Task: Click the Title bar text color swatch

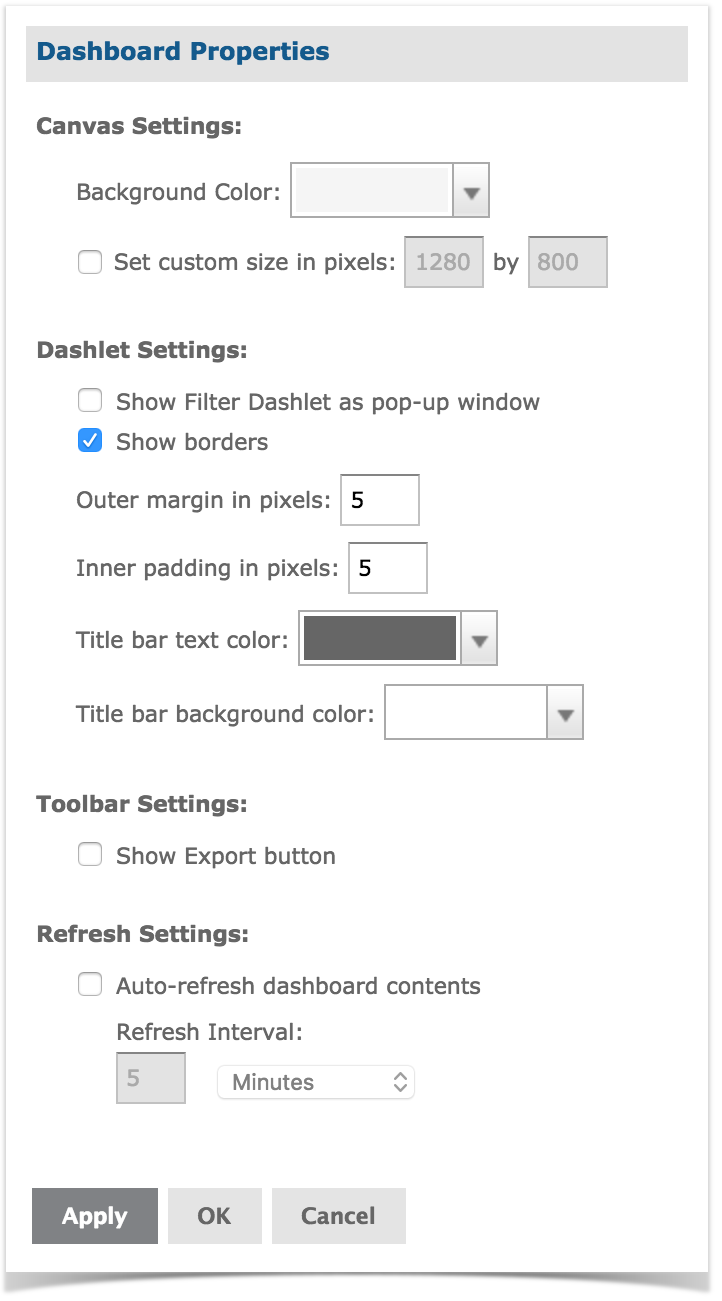Action: click(x=380, y=638)
